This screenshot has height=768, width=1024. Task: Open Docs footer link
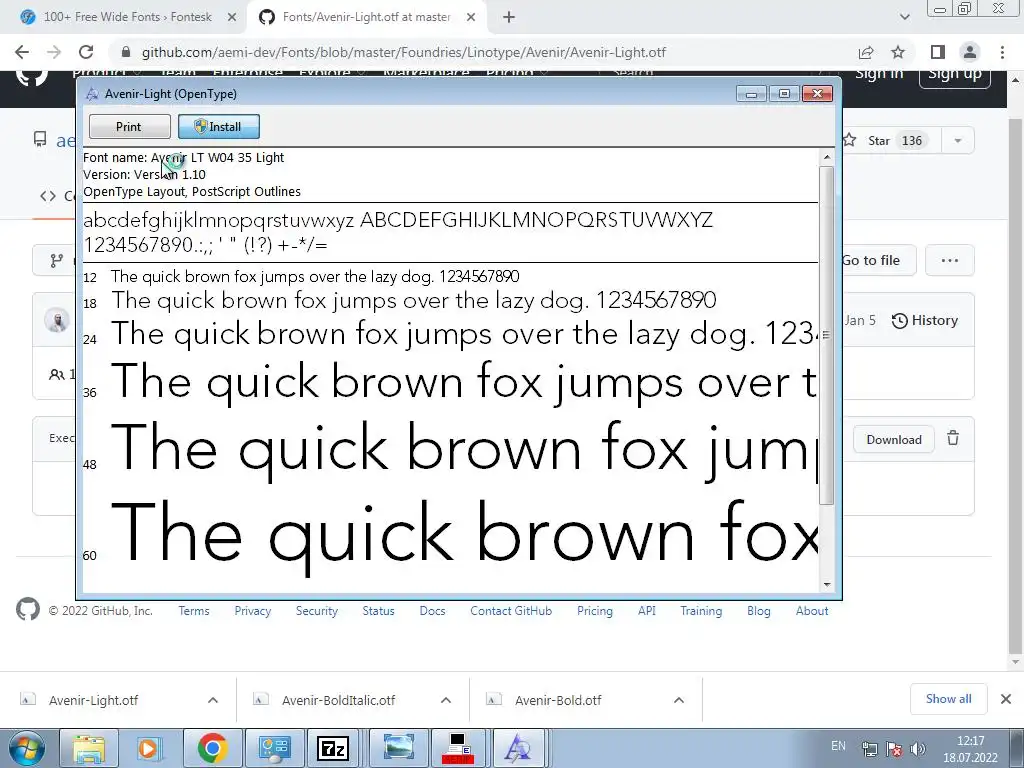coord(432,611)
